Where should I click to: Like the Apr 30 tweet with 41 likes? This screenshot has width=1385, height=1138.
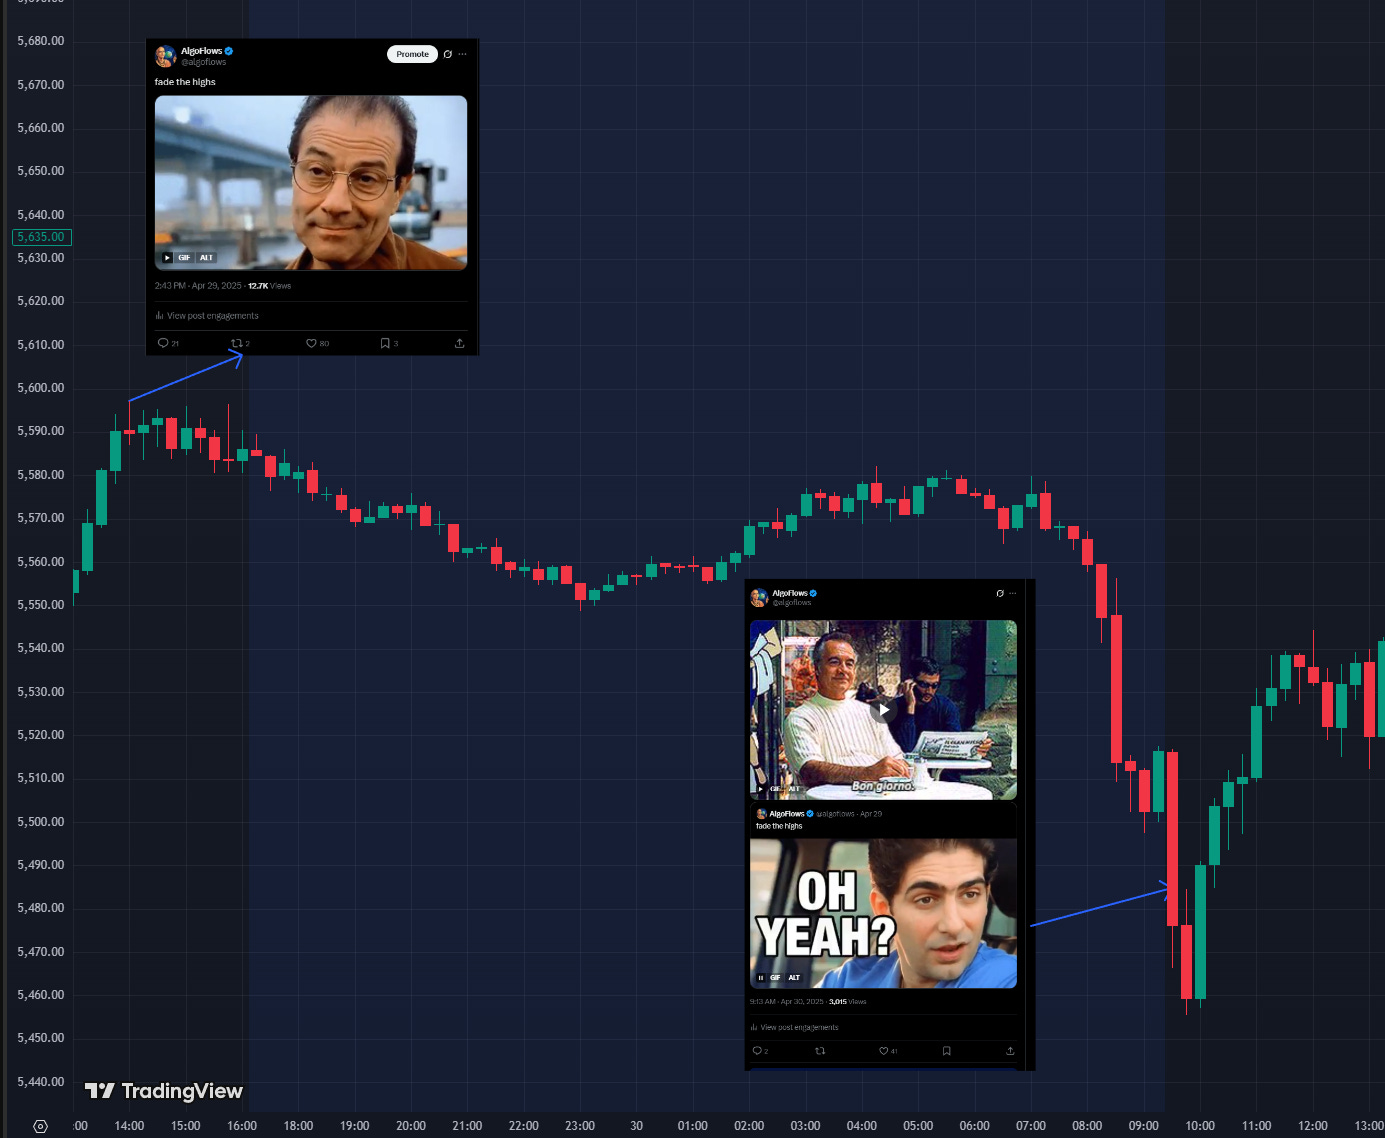tap(883, 1051)
